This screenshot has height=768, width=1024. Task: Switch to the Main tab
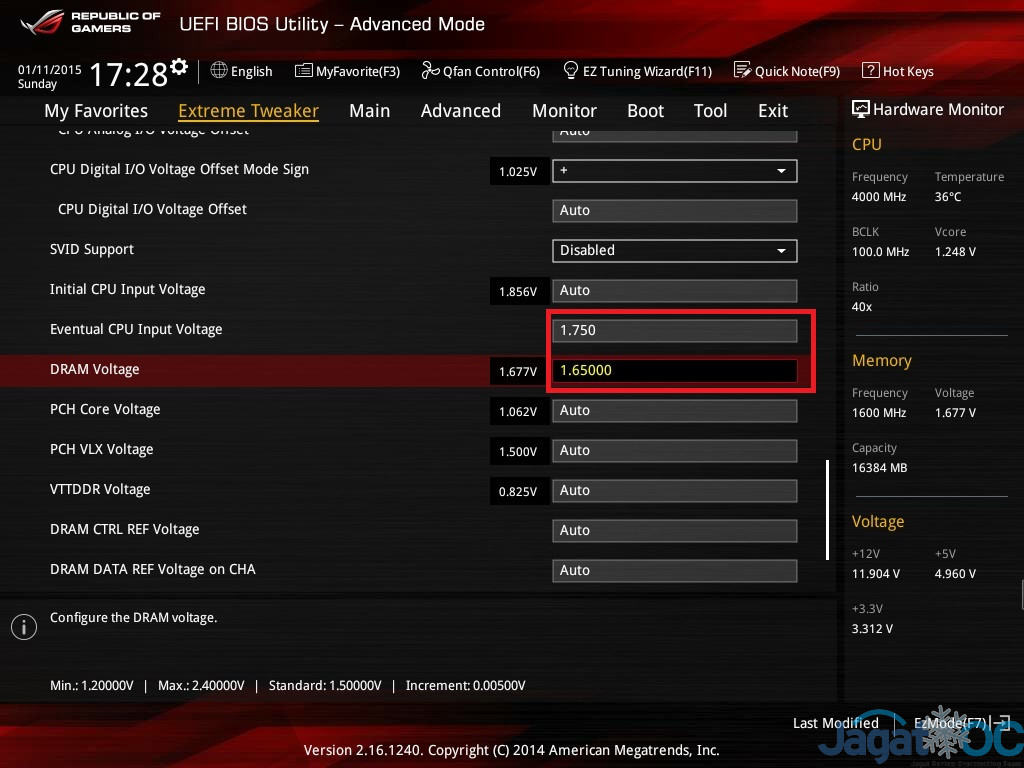pos(369,111)
